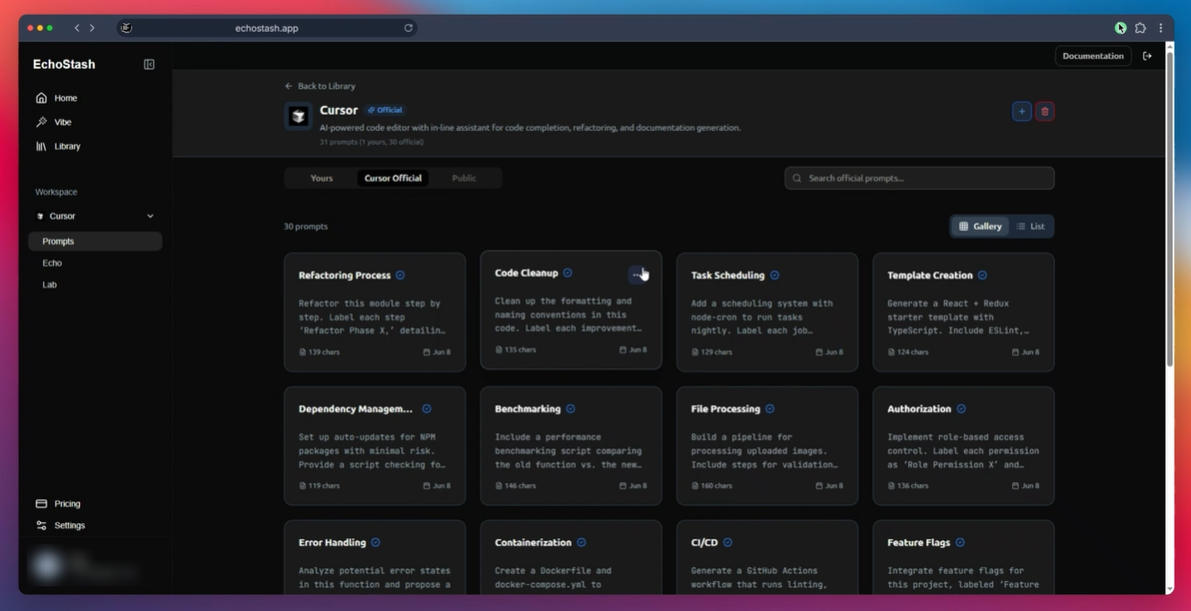Select the Cursor Official tab
The height and width of the screenshot is (611, 1191).
(393, 179)
